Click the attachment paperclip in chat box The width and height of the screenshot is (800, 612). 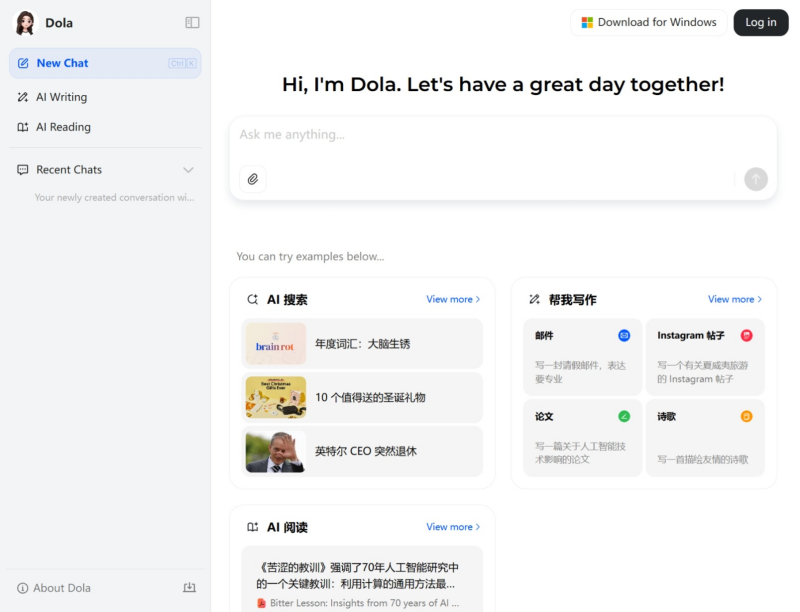(x=253, y=179)
